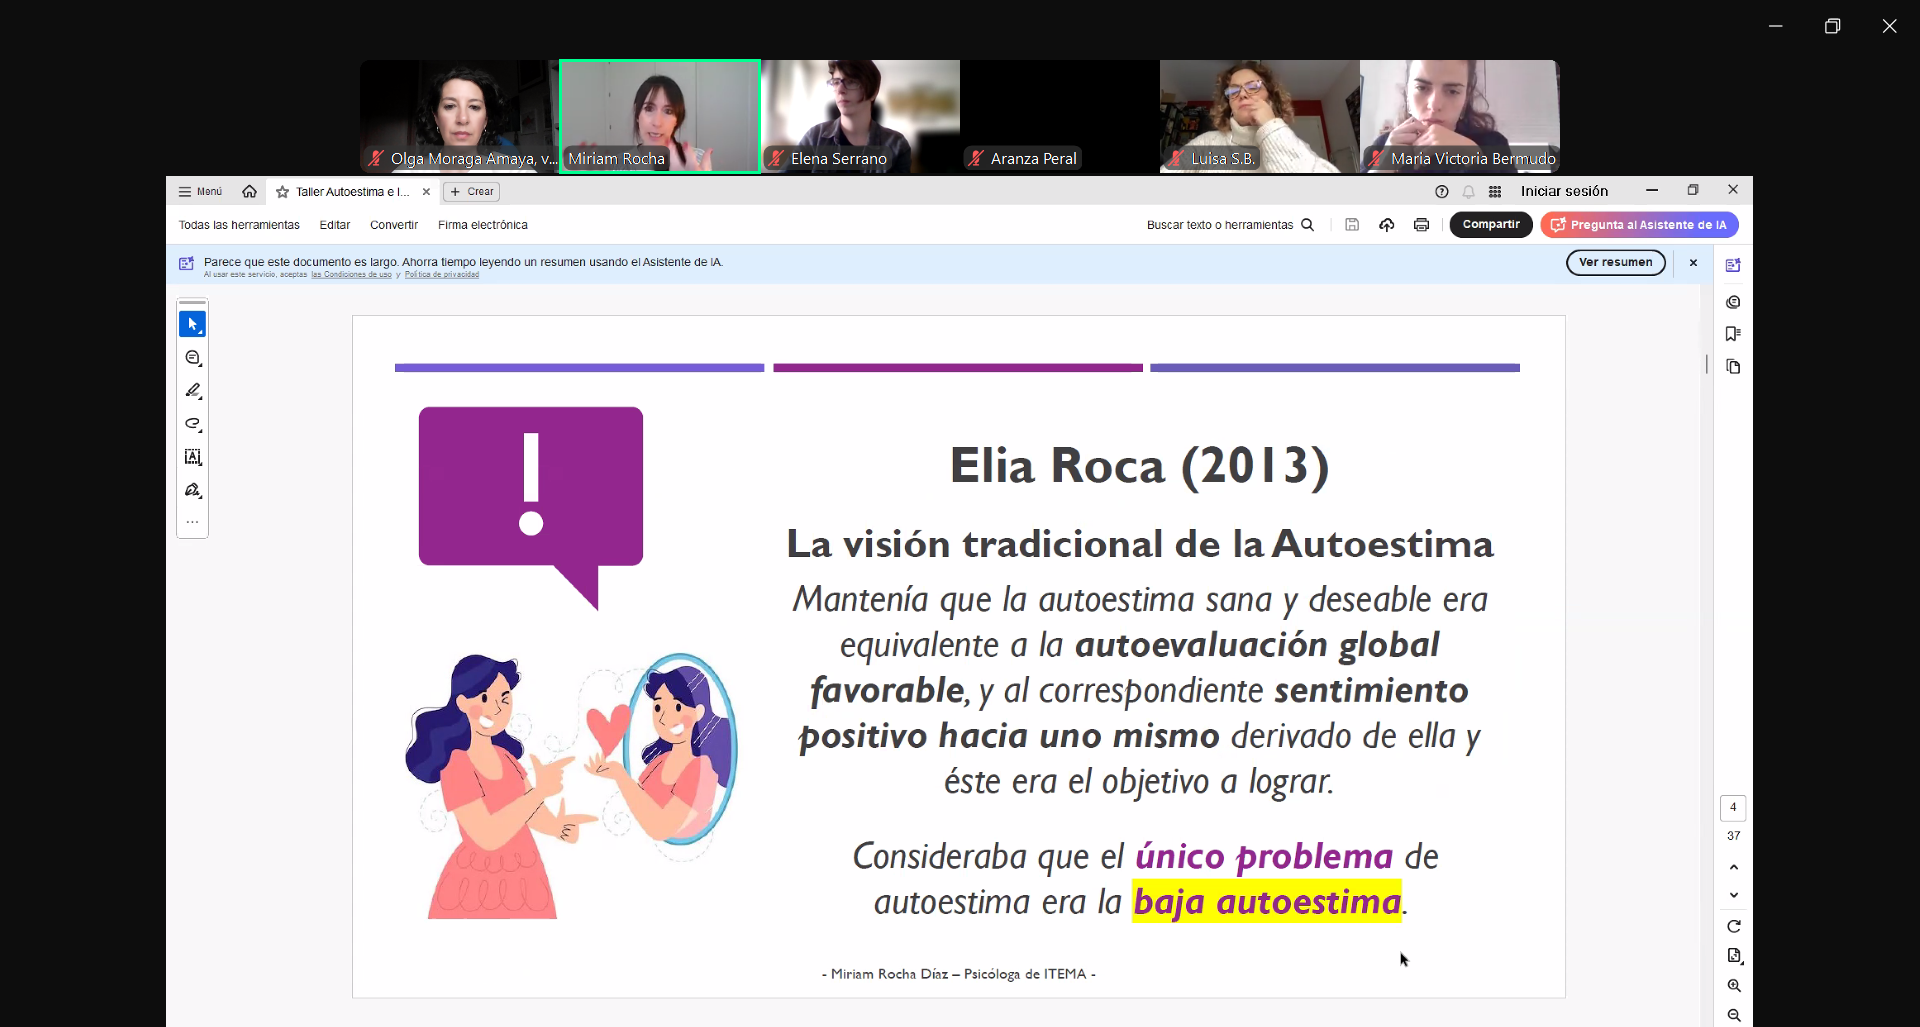The width and height of the screenshot is (1920, 1027).
Task: Select the arrow selection tool
Action: tap(192, 324)
